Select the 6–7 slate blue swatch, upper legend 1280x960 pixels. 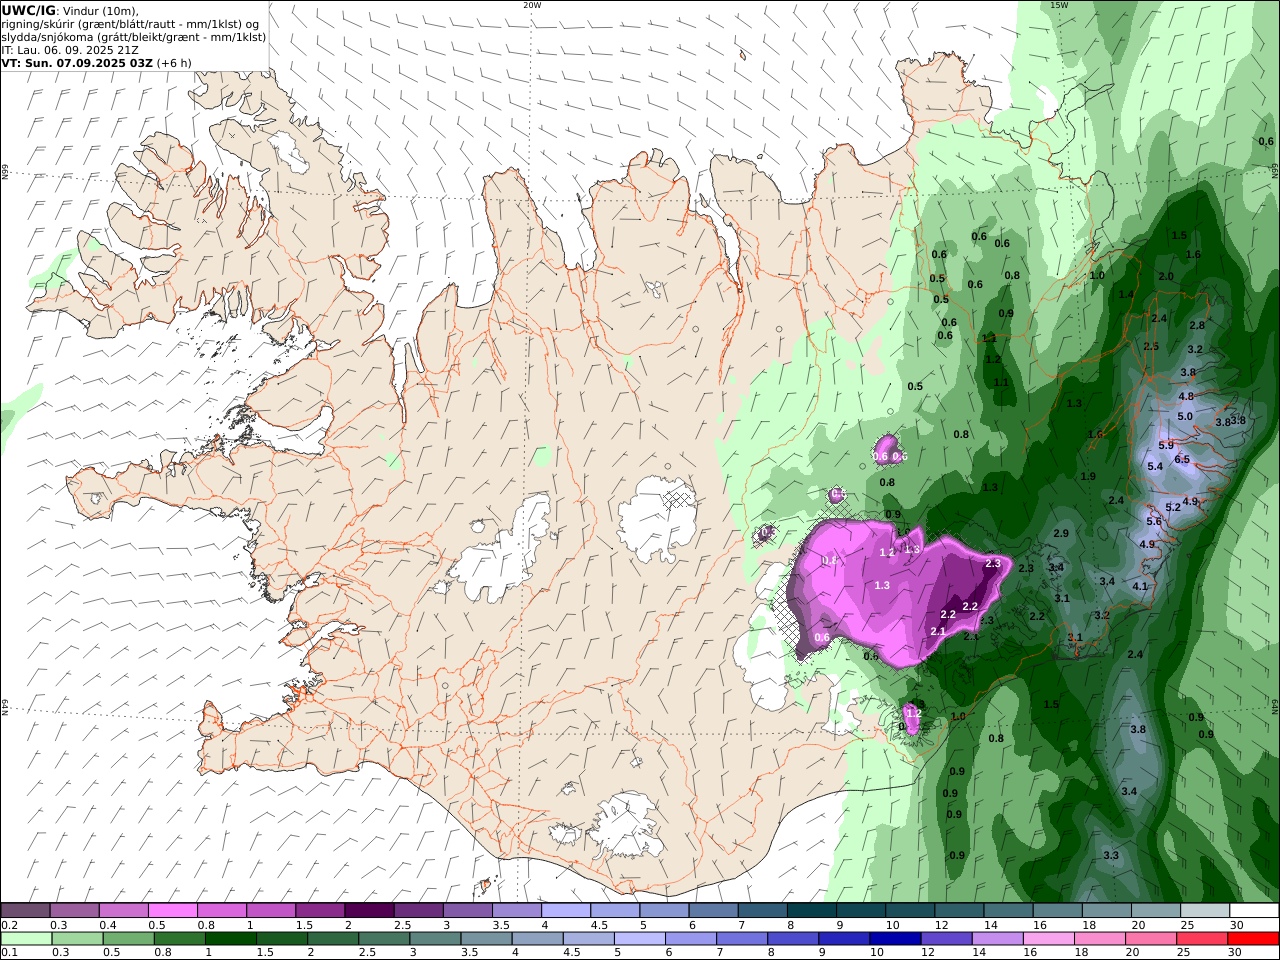pos(713,911)
